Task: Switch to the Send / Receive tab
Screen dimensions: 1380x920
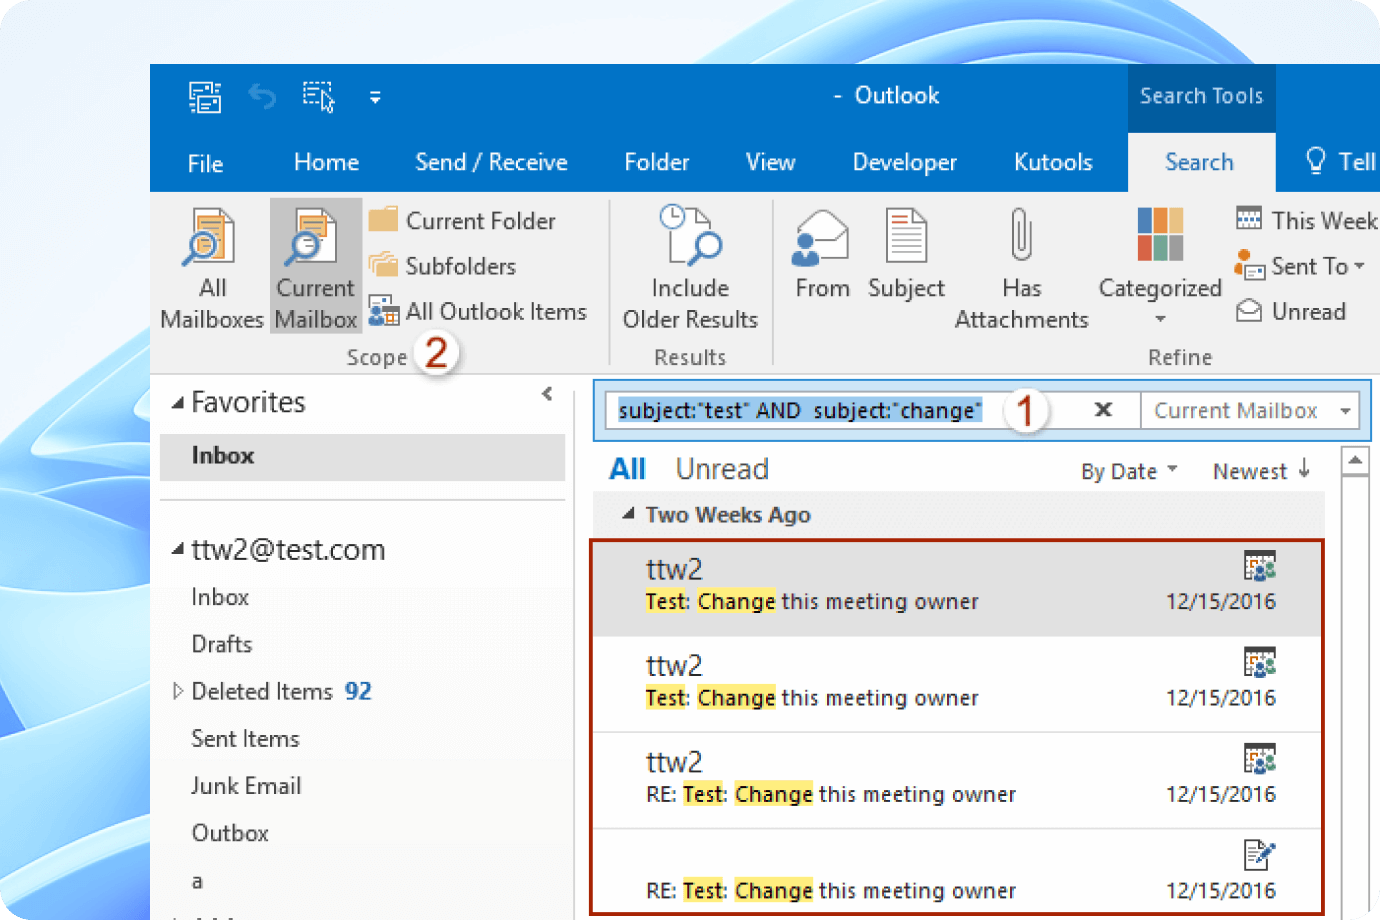Action: coord(491,162)
